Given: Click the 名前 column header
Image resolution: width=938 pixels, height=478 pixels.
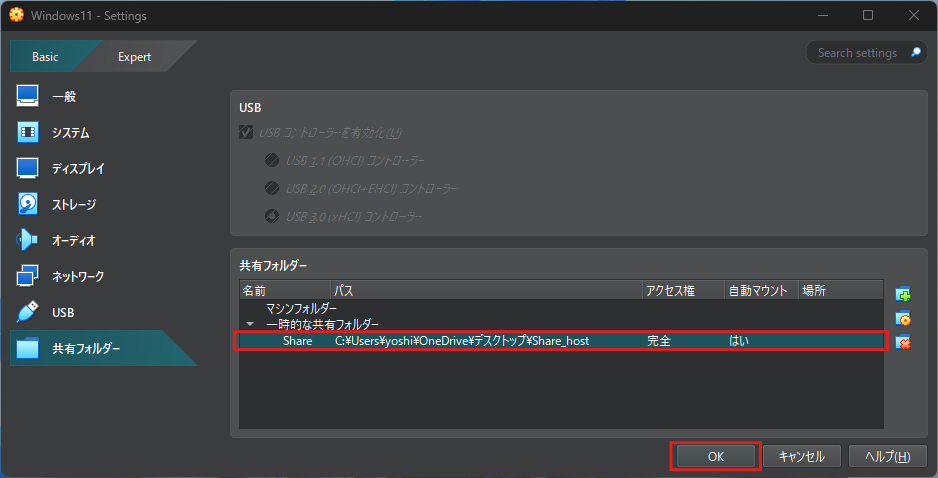Looking at the screenshot, I should tap(285, 291).
